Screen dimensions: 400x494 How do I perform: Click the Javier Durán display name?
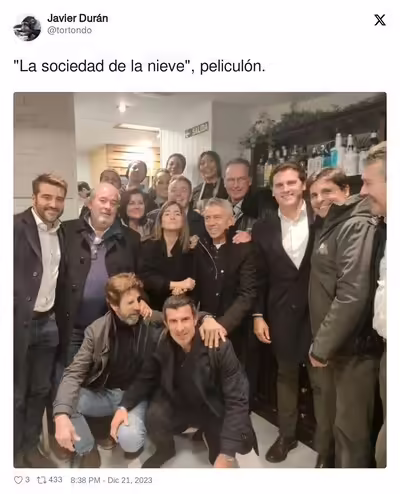pyautogui.click(x=78, y=18)
